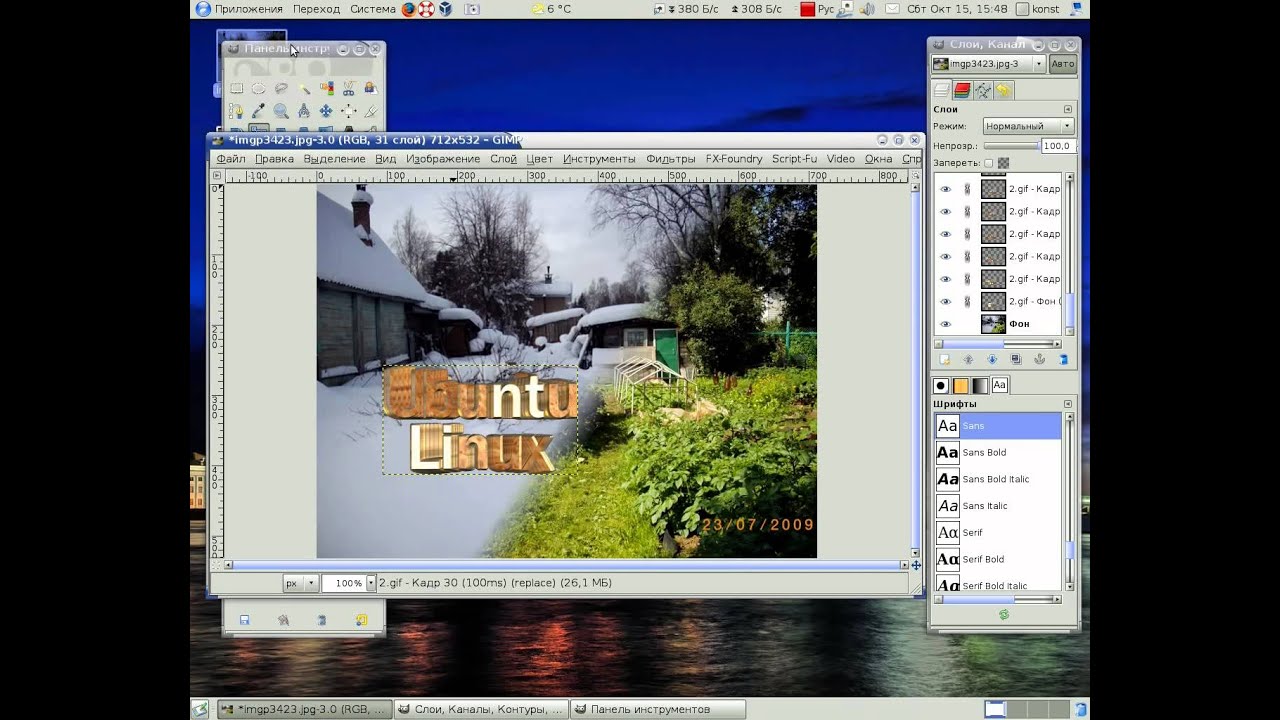Create a new layer in Layers dock
Viewport: 1280px width, 720px height.
944,359
